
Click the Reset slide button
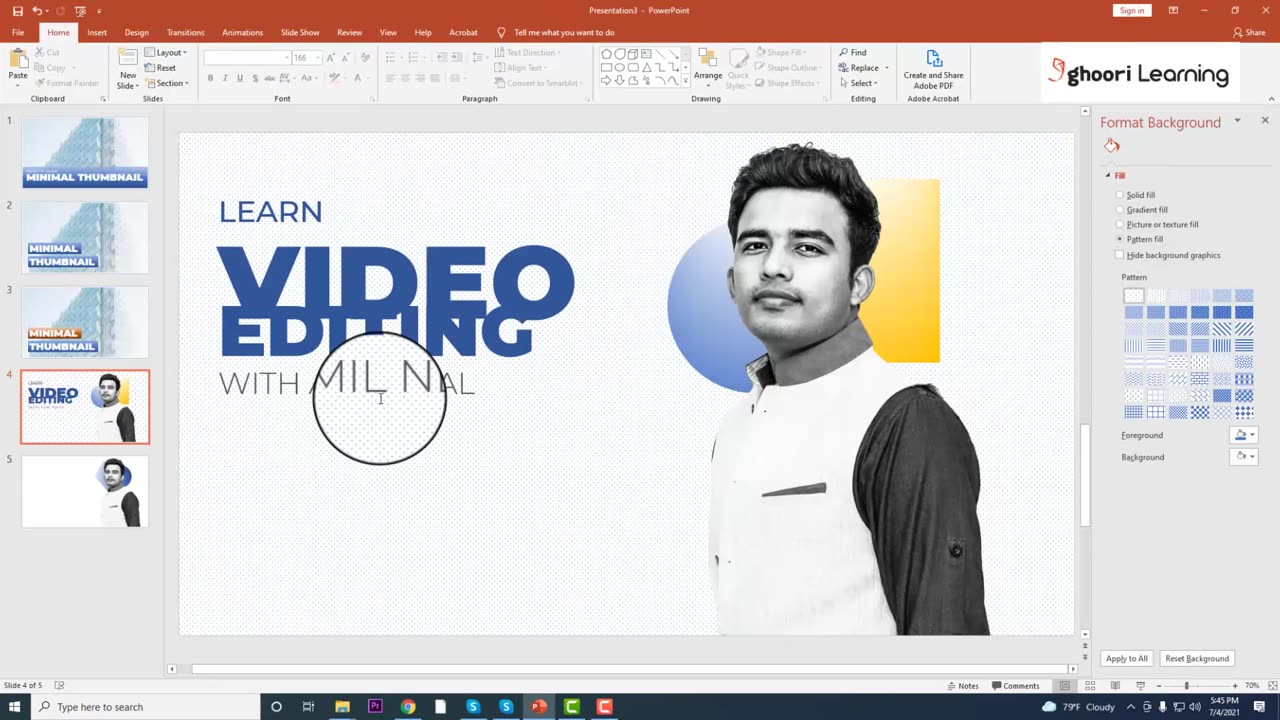[160, 68]
